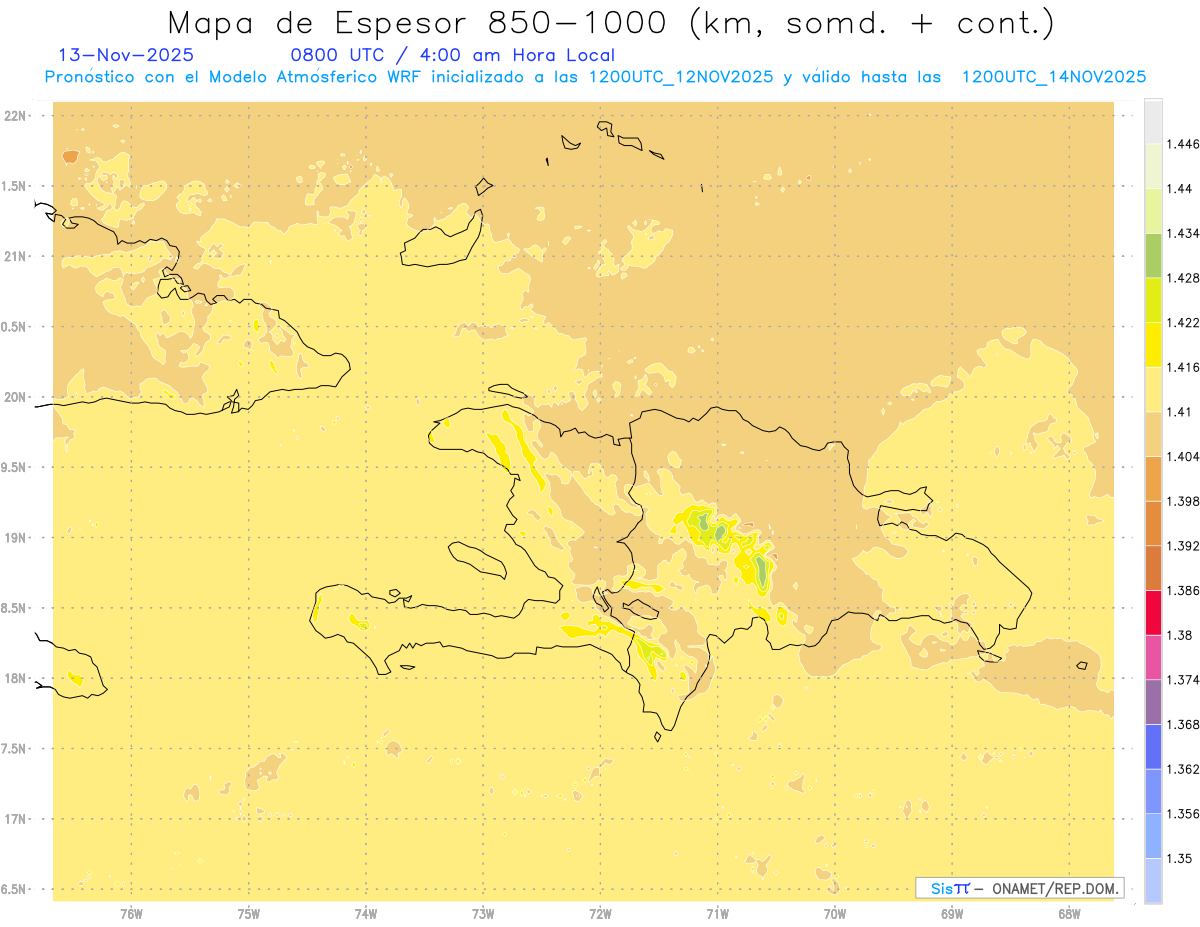Image resolution: width=1200 pixels, height=927 pixels.
Task: Click the longitude label '75W'
Action: click(x=249, y=913)
